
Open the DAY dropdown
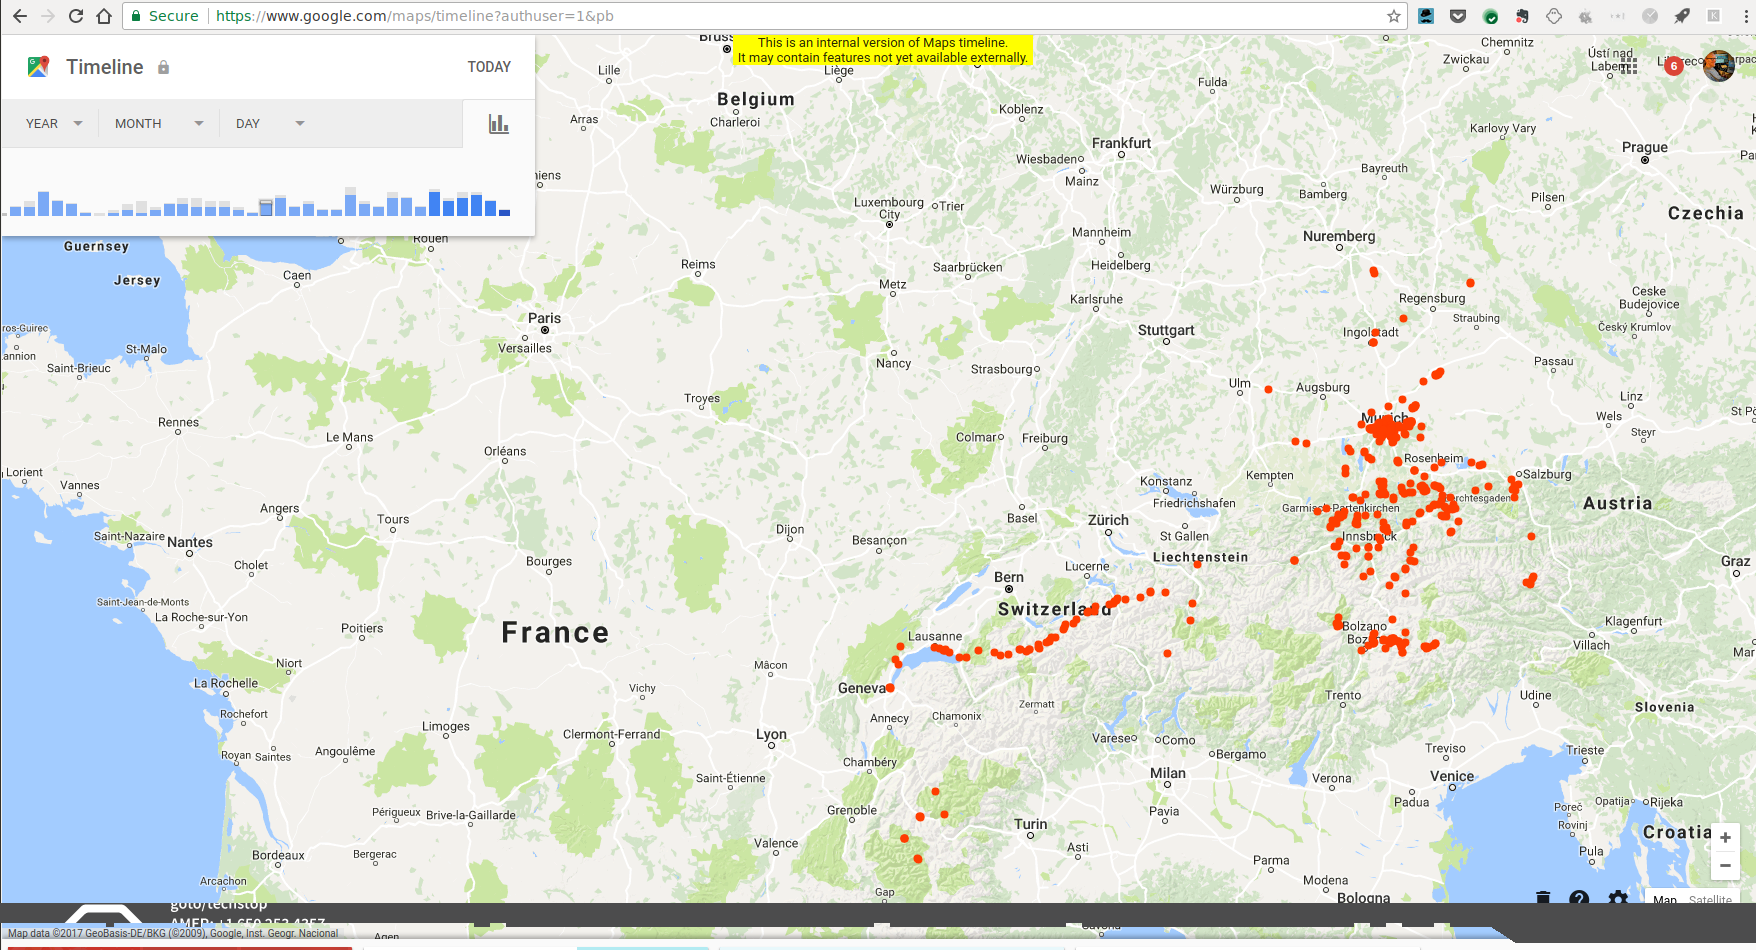(x=270, y=124)
